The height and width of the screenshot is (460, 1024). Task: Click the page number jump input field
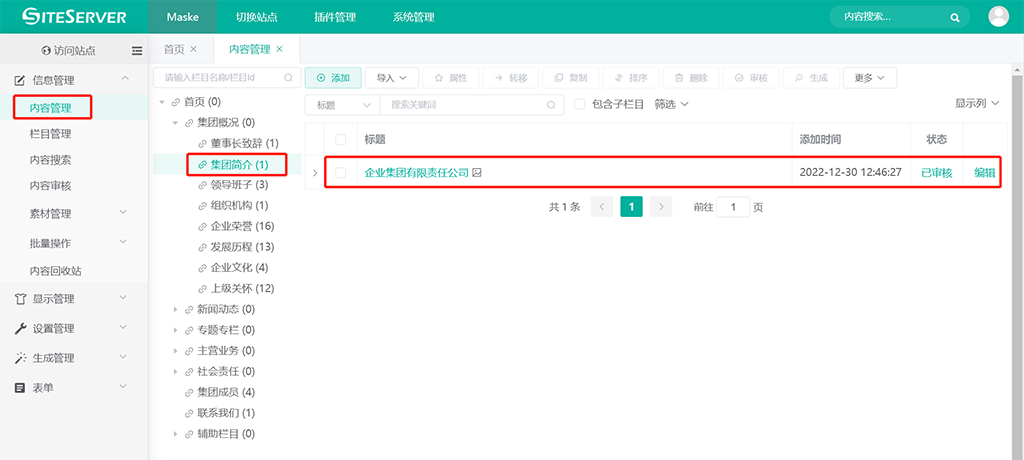point(733,207)
